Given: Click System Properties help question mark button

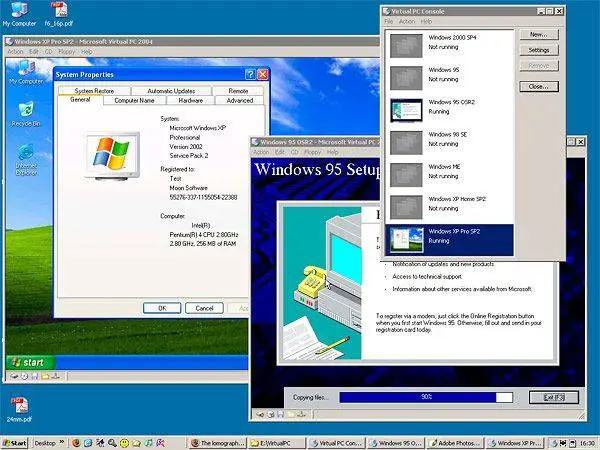Looking at the screenshot, I should 250,74.
